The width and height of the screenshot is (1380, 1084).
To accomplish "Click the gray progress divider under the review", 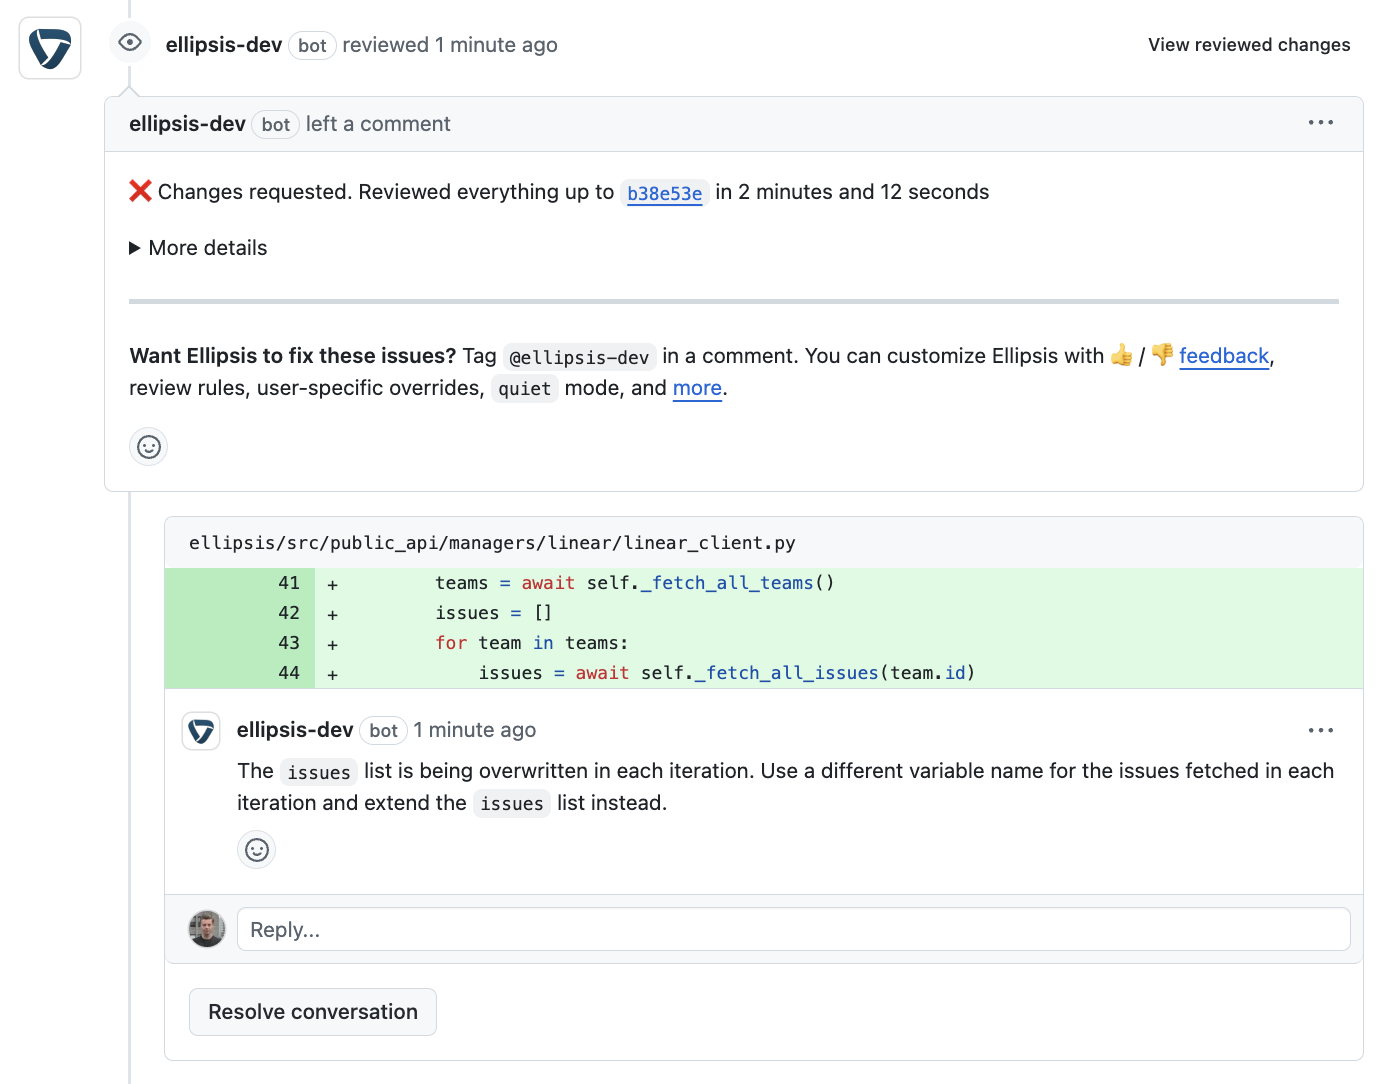I will click(x=733, y=303).
